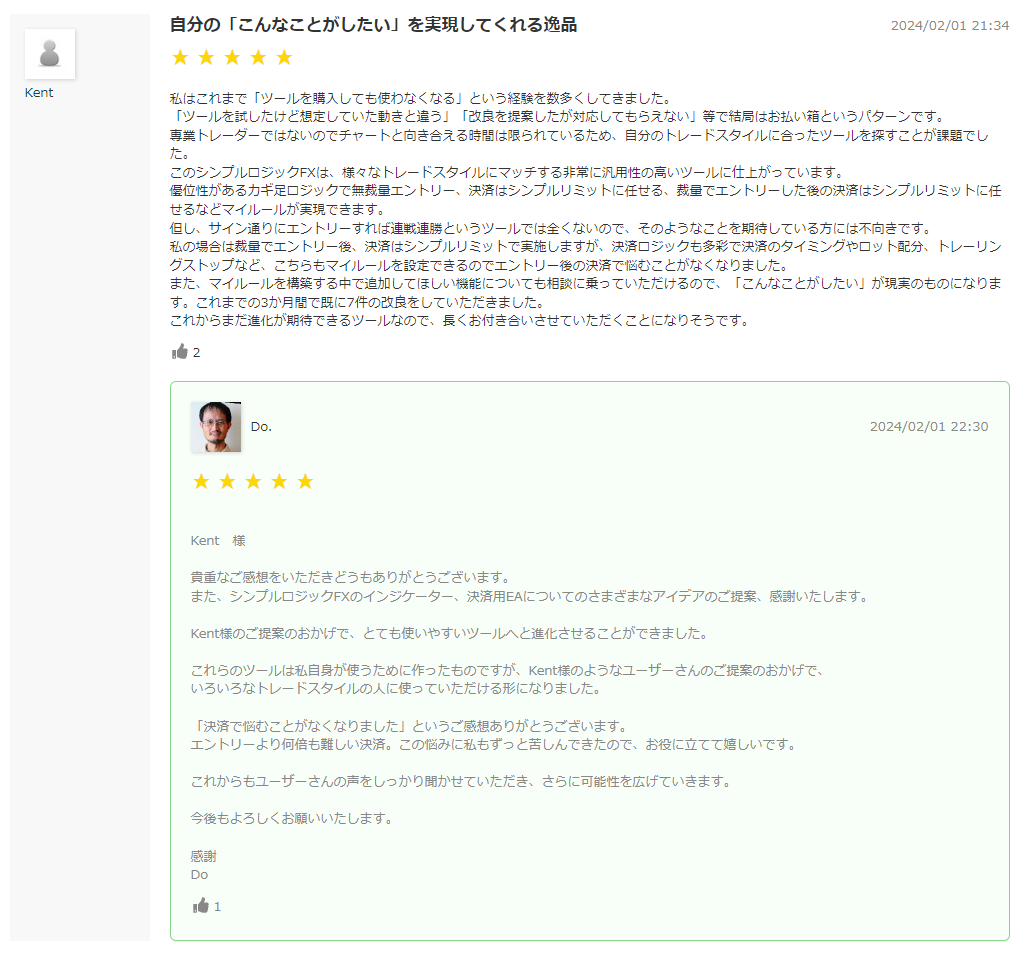Click the like count 1 on Do's reply
Image resolution: width=1032 pixels, height=958 pixels.
(217, 907)
